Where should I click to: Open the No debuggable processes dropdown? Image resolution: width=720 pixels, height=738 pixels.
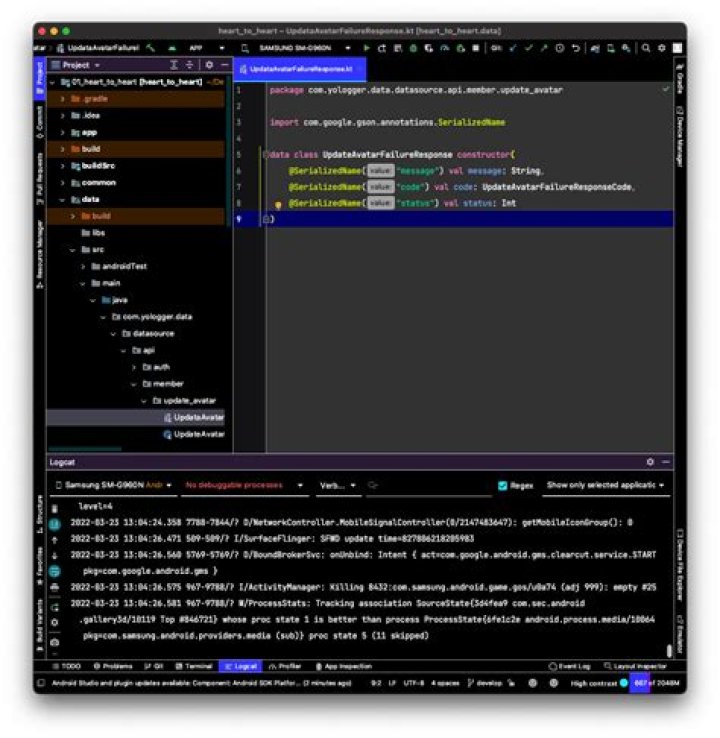244,486
